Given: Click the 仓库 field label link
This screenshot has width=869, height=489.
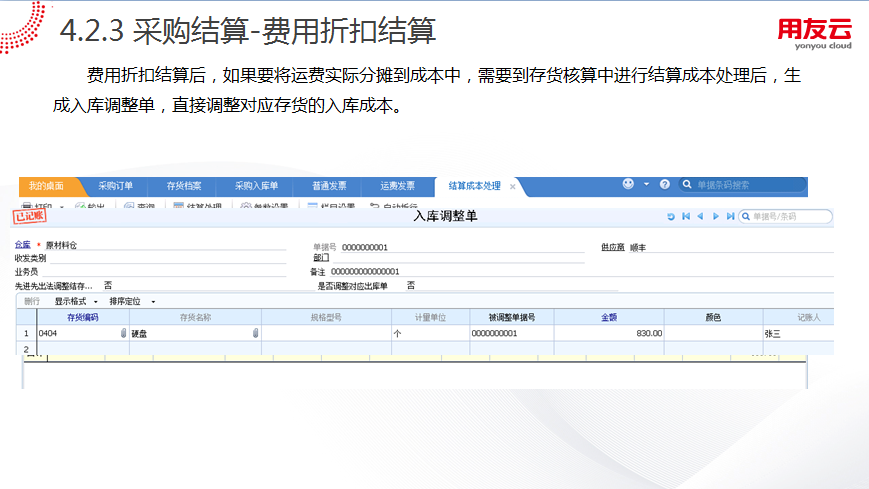Looking at the screenshot, I should (x=23, y=245).
